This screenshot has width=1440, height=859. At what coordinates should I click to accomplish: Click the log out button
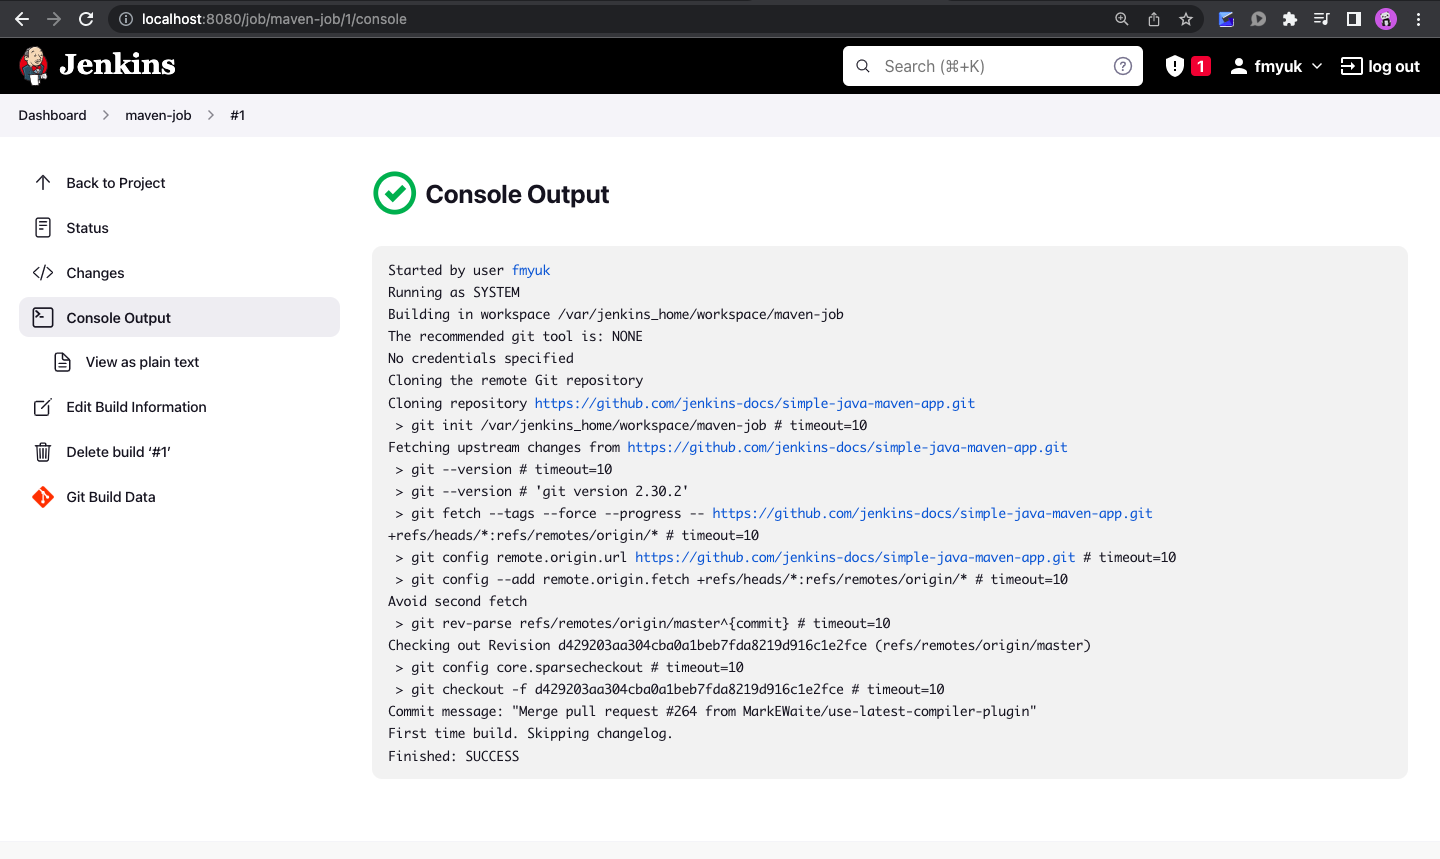tap(1380, 65)
